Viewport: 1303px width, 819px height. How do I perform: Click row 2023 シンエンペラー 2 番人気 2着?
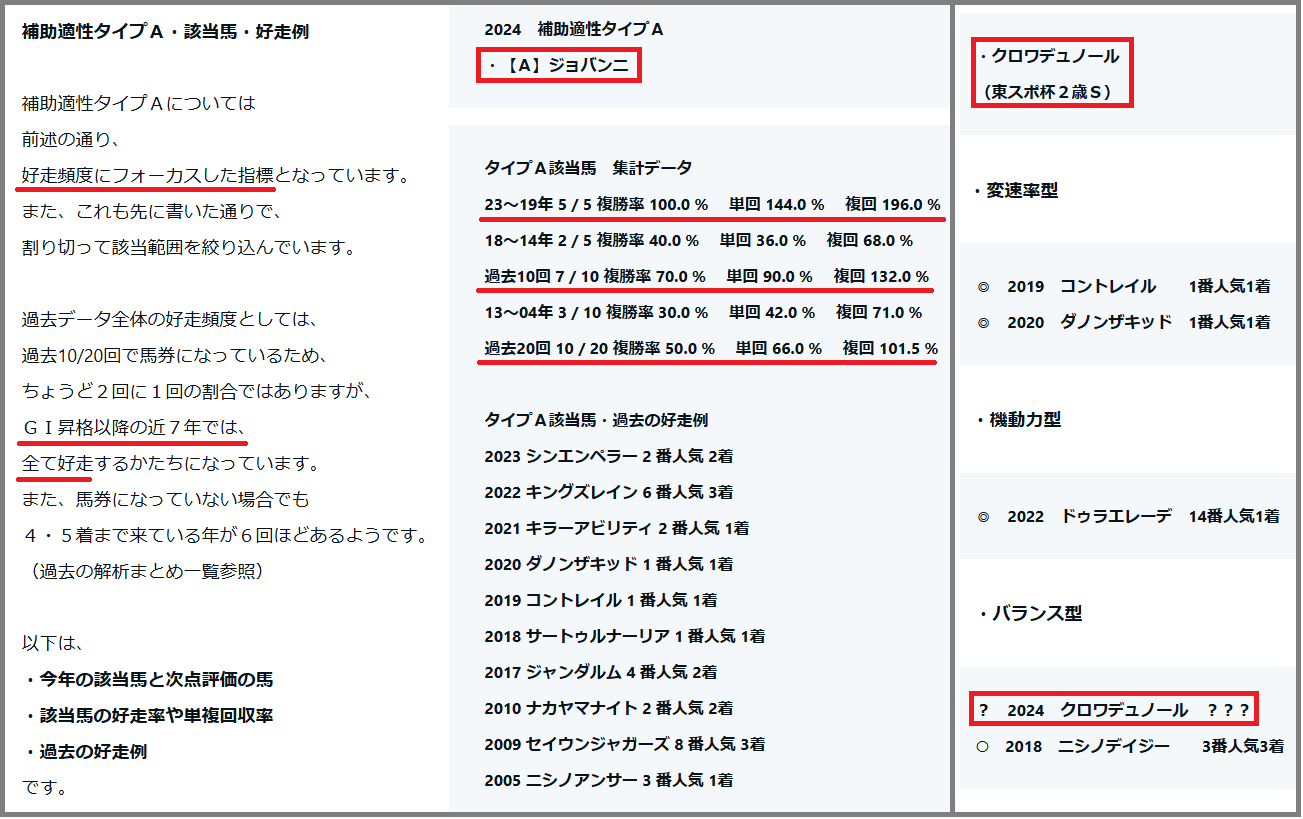click(x=608, y=456)
